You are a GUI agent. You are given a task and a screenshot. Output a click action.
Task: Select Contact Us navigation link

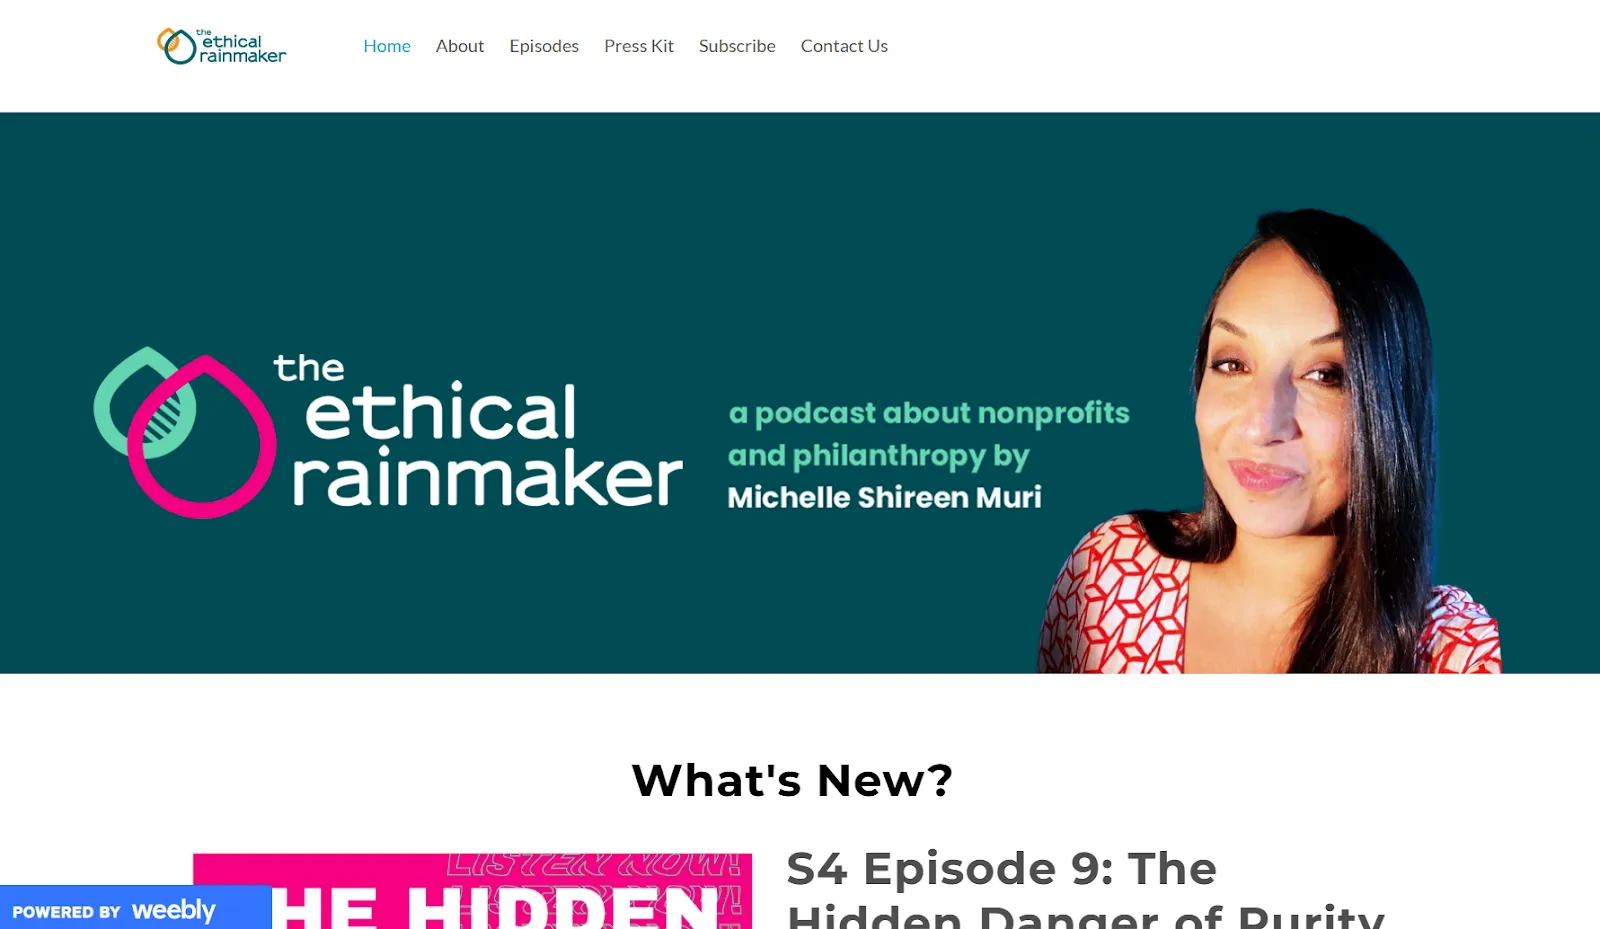(x=844, y=46)
